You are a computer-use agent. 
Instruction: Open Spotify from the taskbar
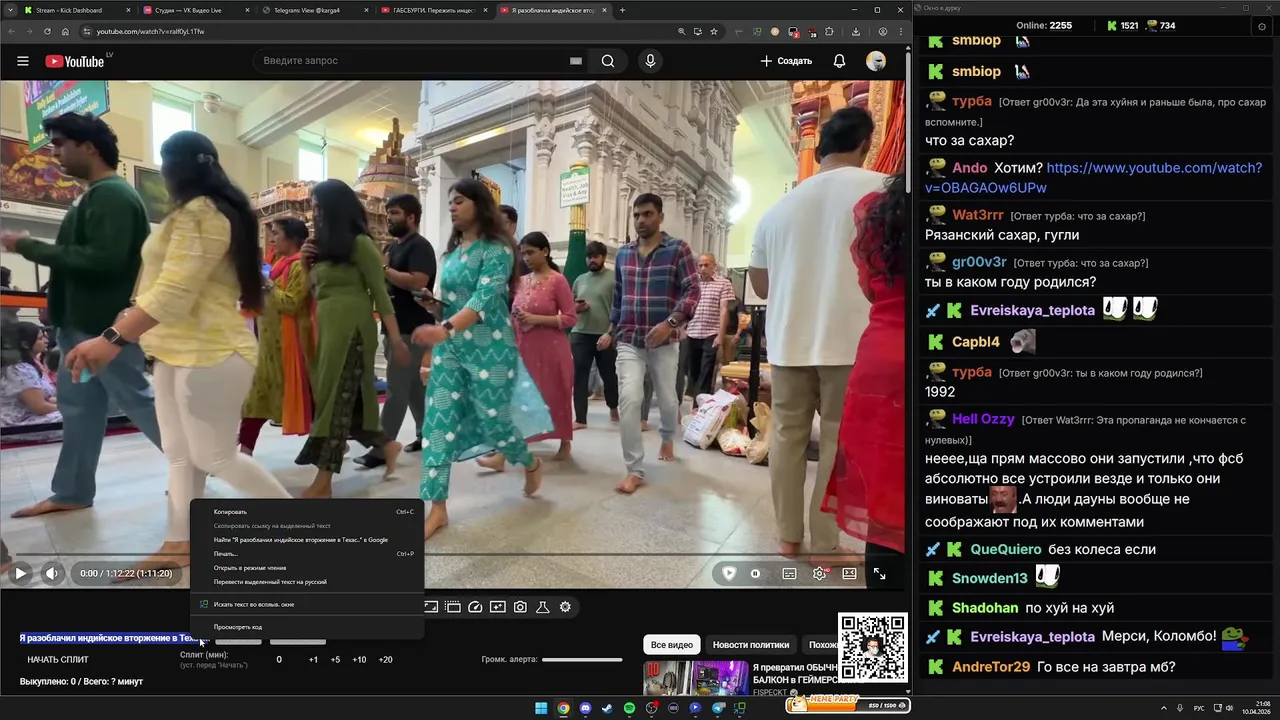point(629,708)
